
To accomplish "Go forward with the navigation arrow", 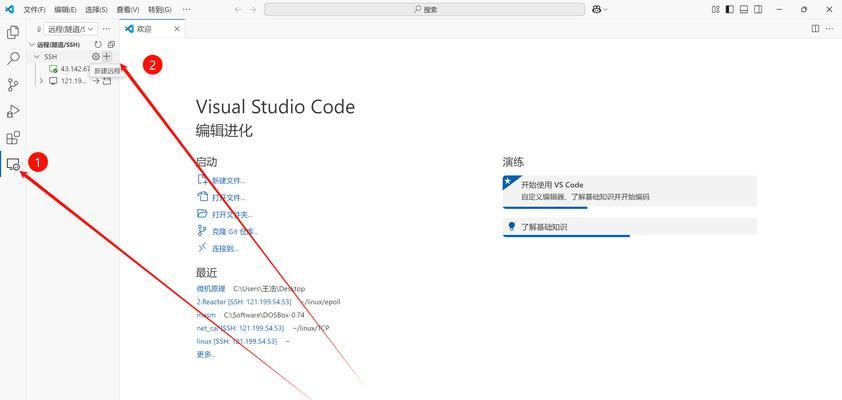I will (x=253, y=10).
